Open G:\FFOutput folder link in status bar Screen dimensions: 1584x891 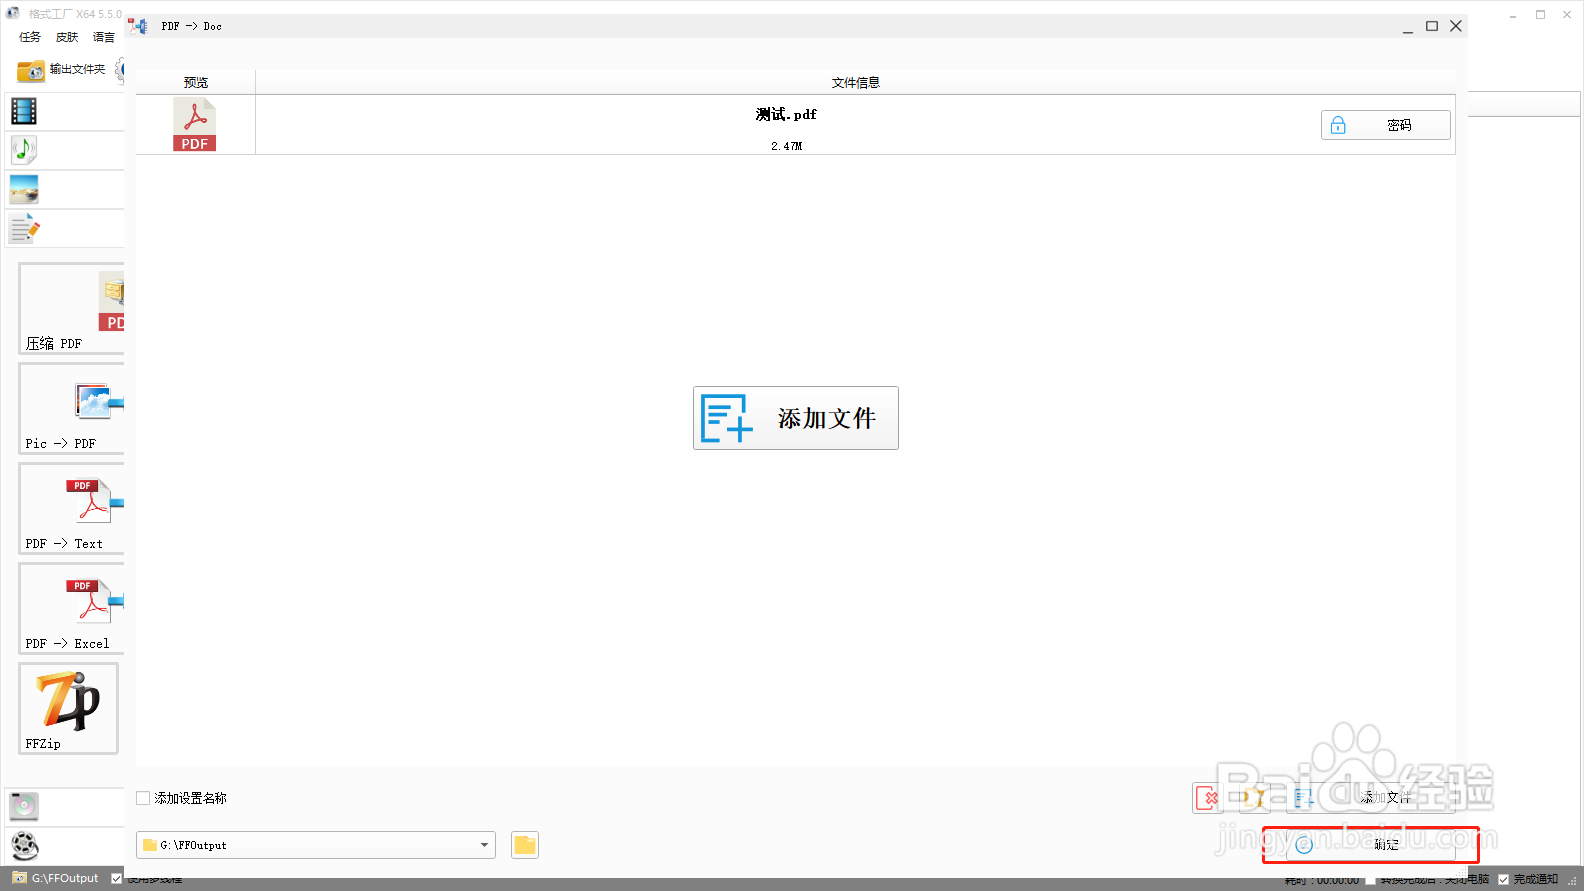pos(56,878)
